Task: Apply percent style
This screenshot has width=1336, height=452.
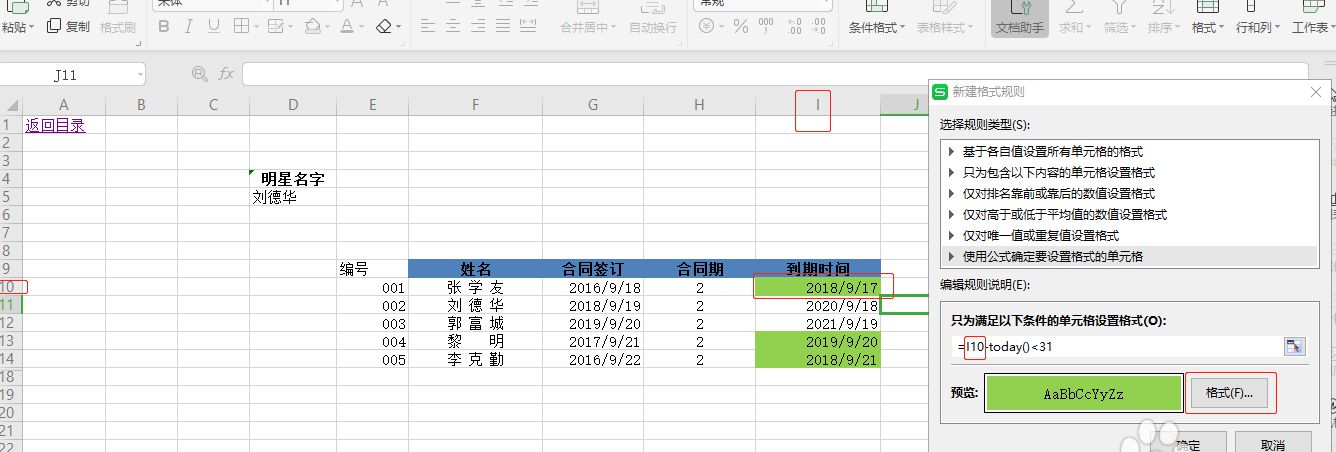Action: [x=741, y=27]
